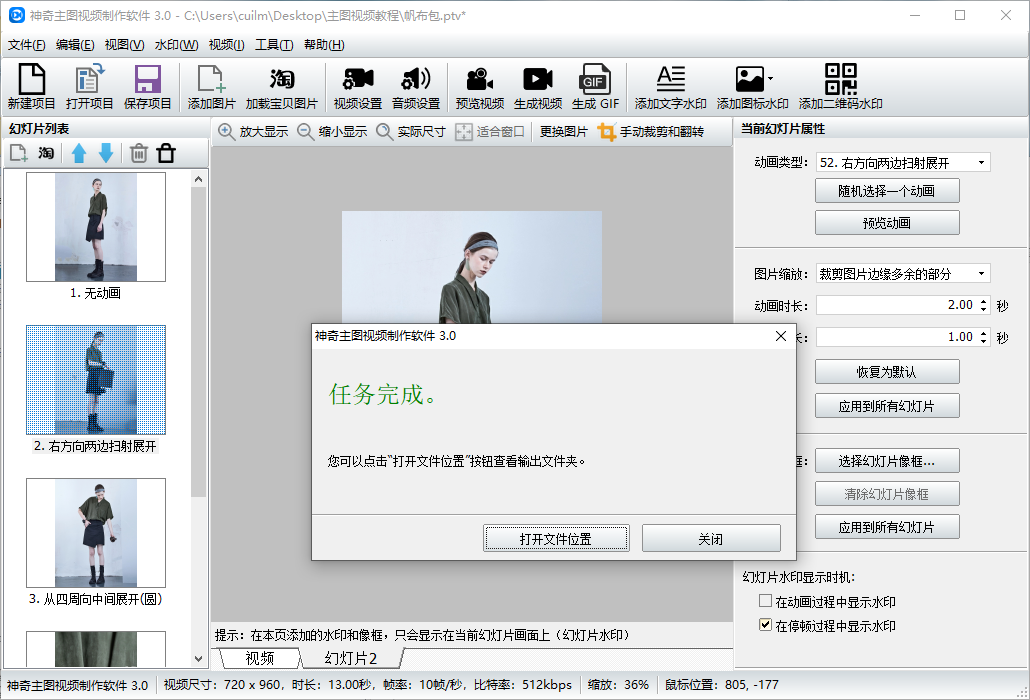1030x700 pixels.
Task: Select slide thumbnail 2. 右方向两边扫射展开
Action: click(96, 380)
